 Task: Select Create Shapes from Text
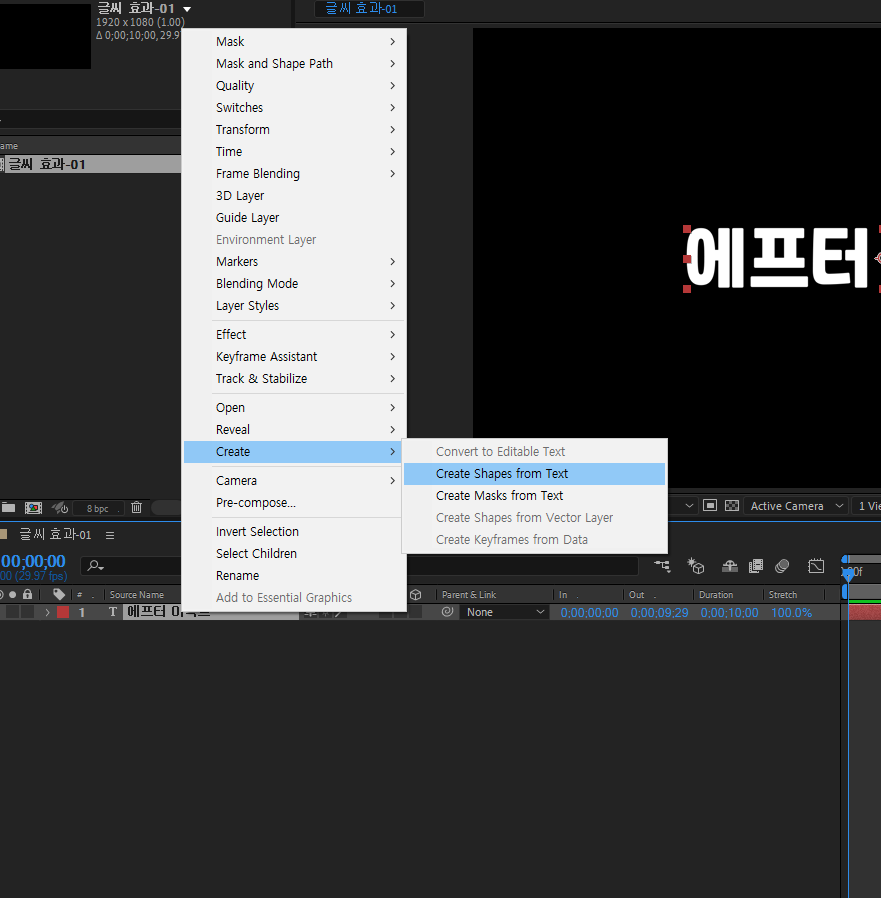pyautogui.click(x=534, y=474)
